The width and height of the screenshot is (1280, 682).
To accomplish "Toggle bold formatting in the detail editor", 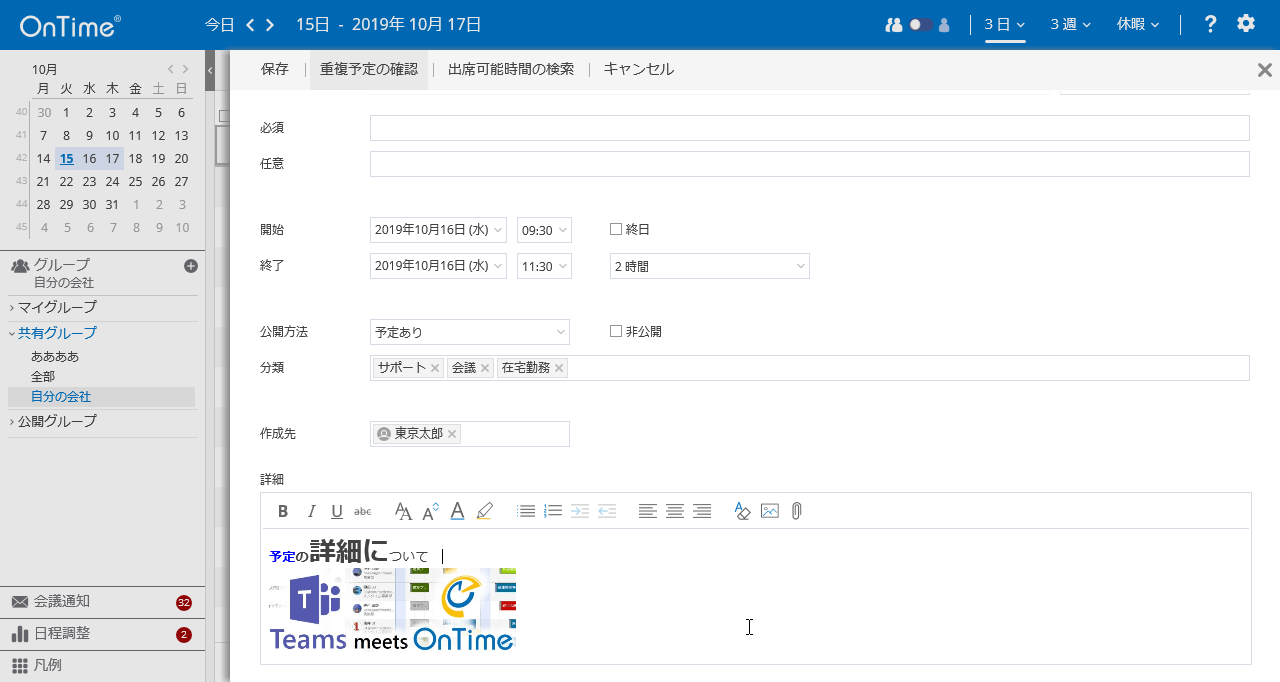I will pyautogui.click(x=283, y=511).
